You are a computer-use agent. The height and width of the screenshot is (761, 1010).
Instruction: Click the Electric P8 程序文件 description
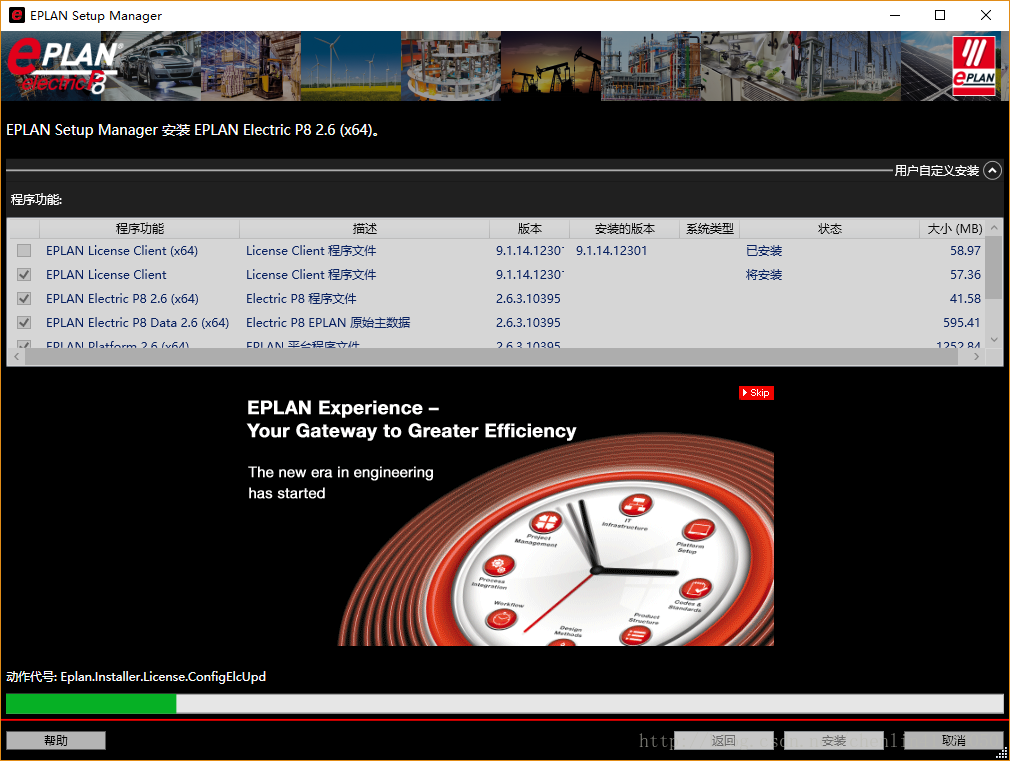tap(301, 298)
